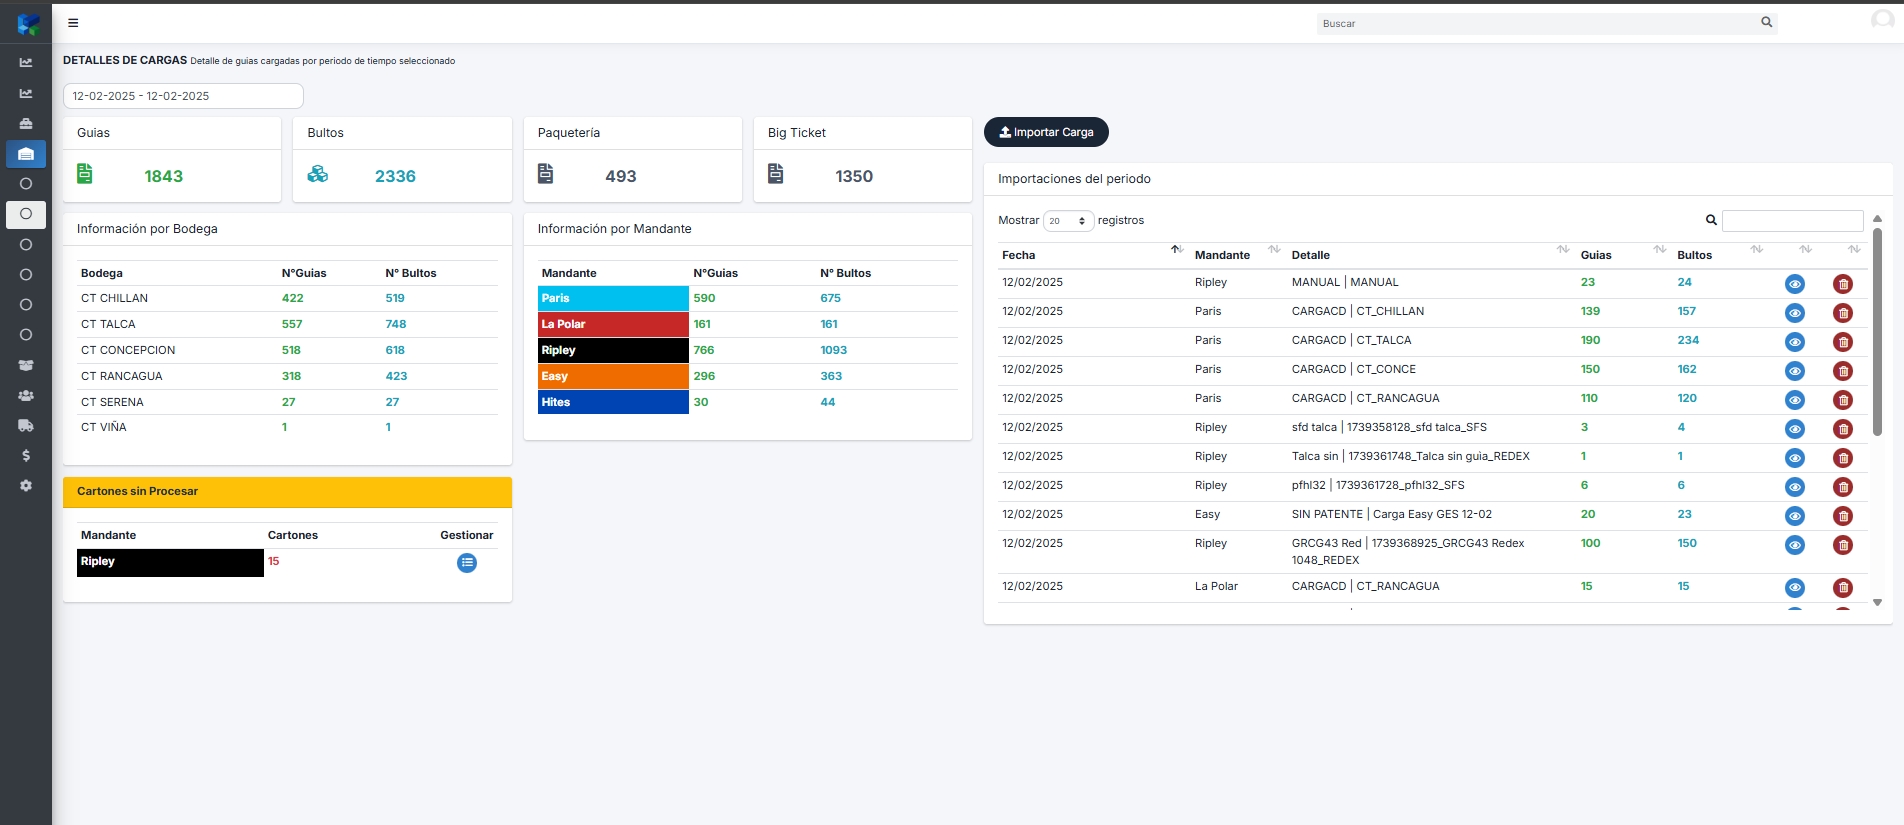
Task: Toggle the hamburger sidebar menu
Action: tap(73, 23)
